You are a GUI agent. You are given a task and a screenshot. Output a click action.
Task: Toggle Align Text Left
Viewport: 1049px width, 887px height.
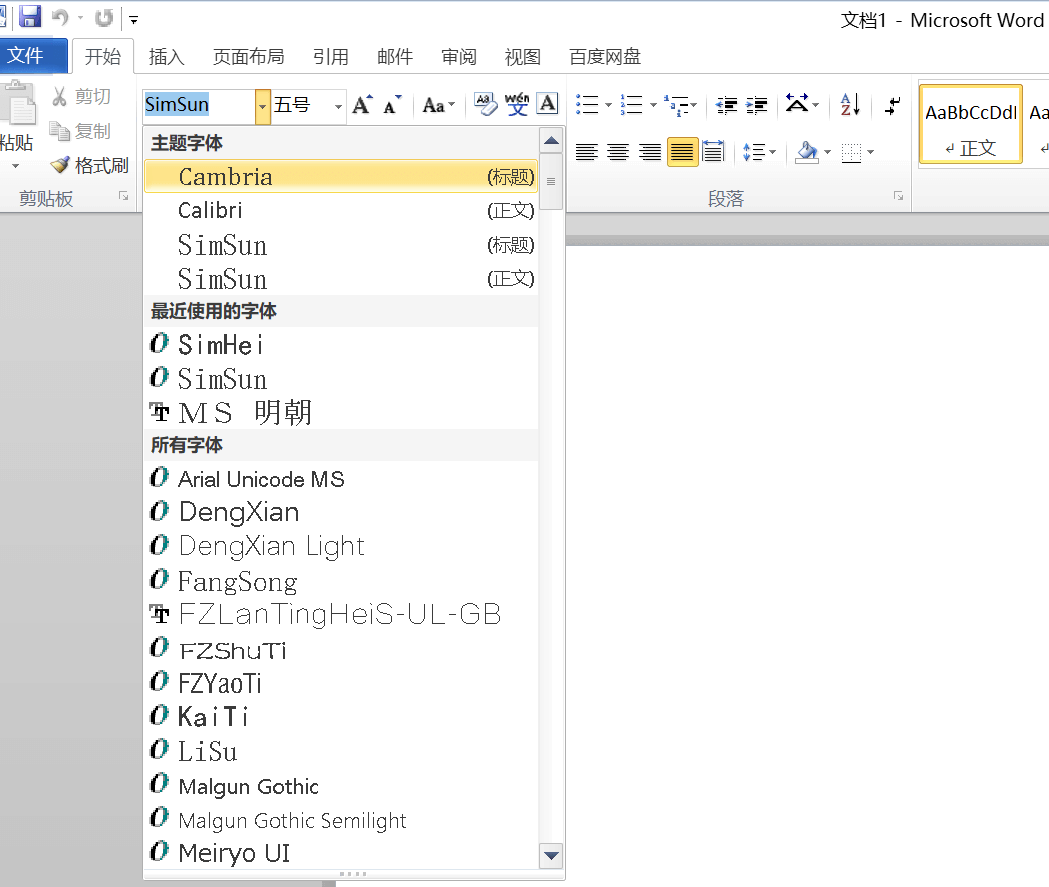pyautogui.click(x=586, y=152)
